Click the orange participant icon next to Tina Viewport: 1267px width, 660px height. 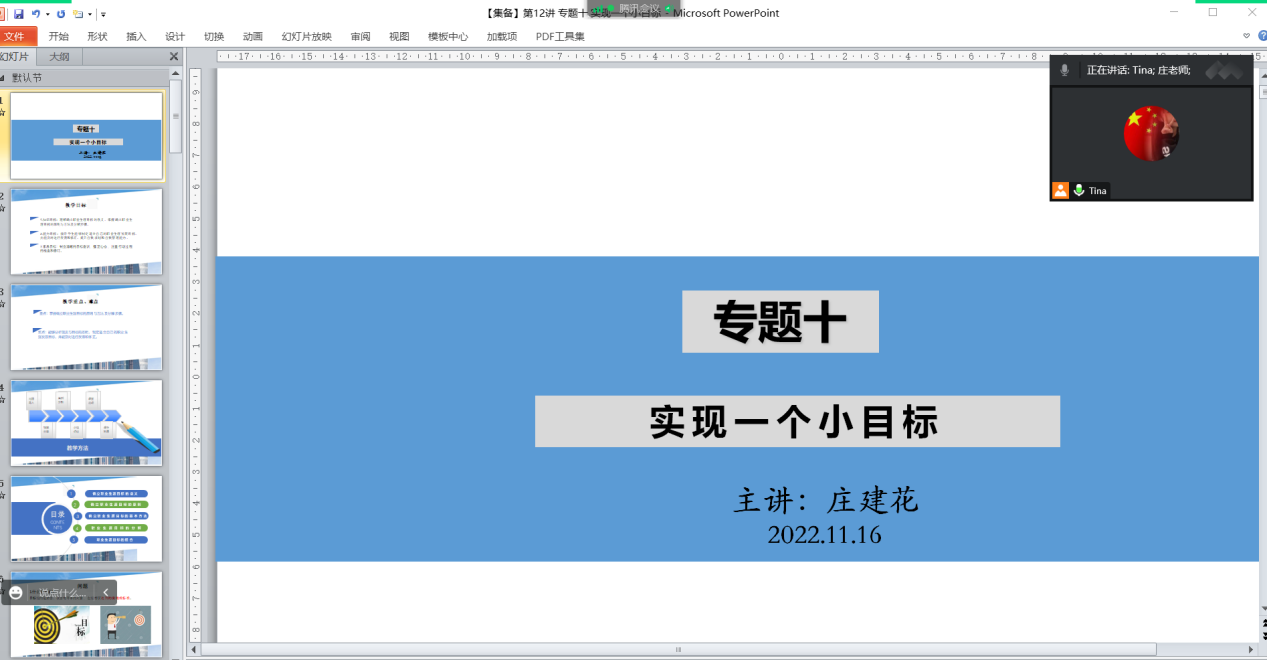point(1060,190)
